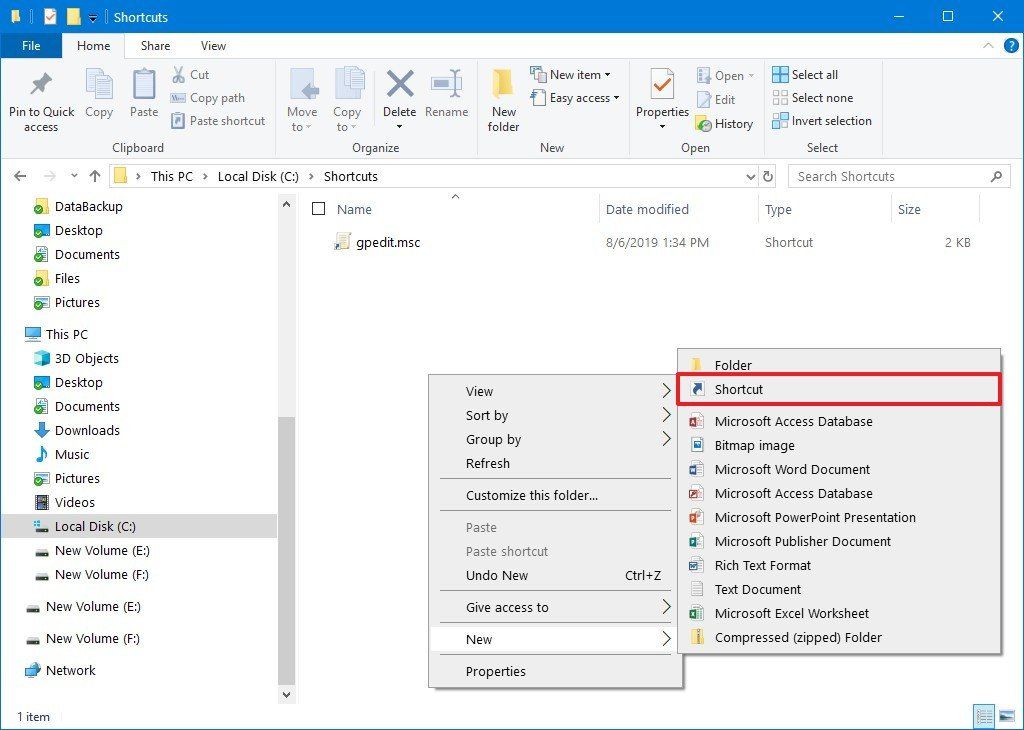The image size is (1024, 730).
Task: Open the Easy access dropdown
Action: (575, 98)
